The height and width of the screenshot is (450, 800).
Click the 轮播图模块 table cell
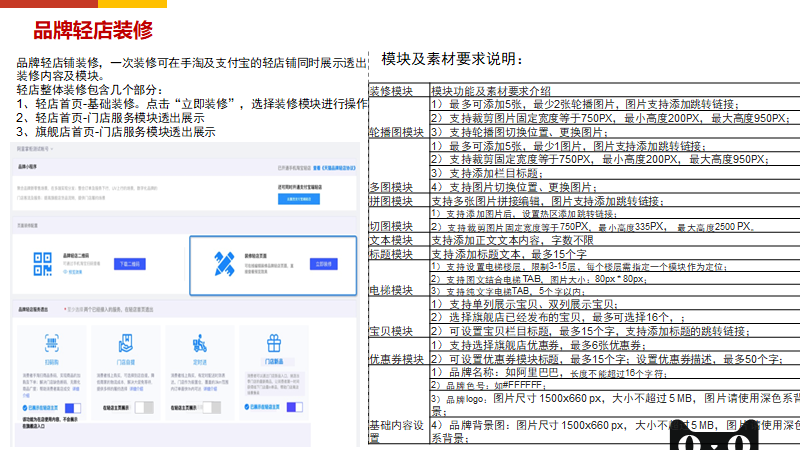[399, 118]
